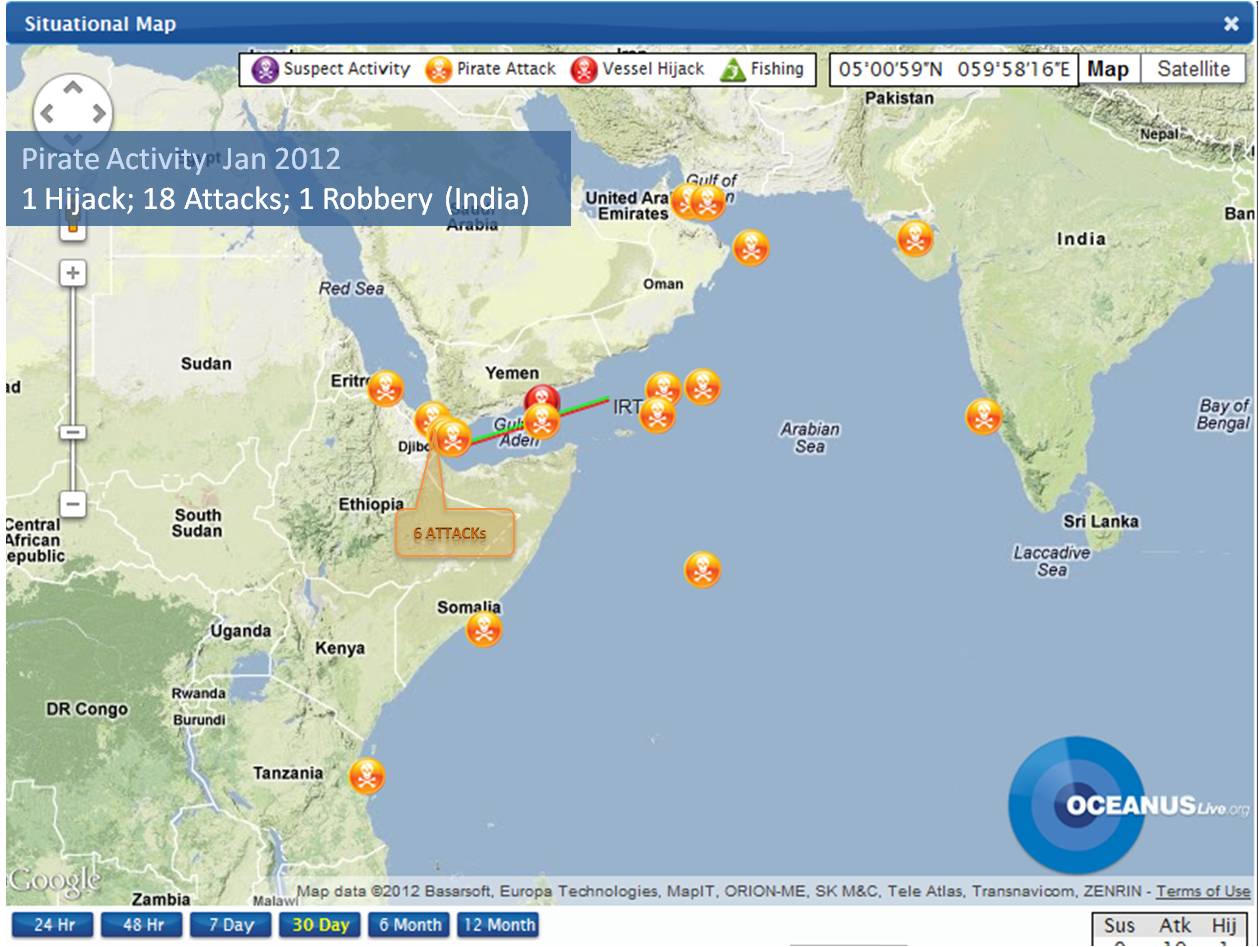Select easternmost attack marker in cluster beside IRT label
The width and height of the screenshot is (1259, 947).
pyautogui.click(x=702, y=386)
